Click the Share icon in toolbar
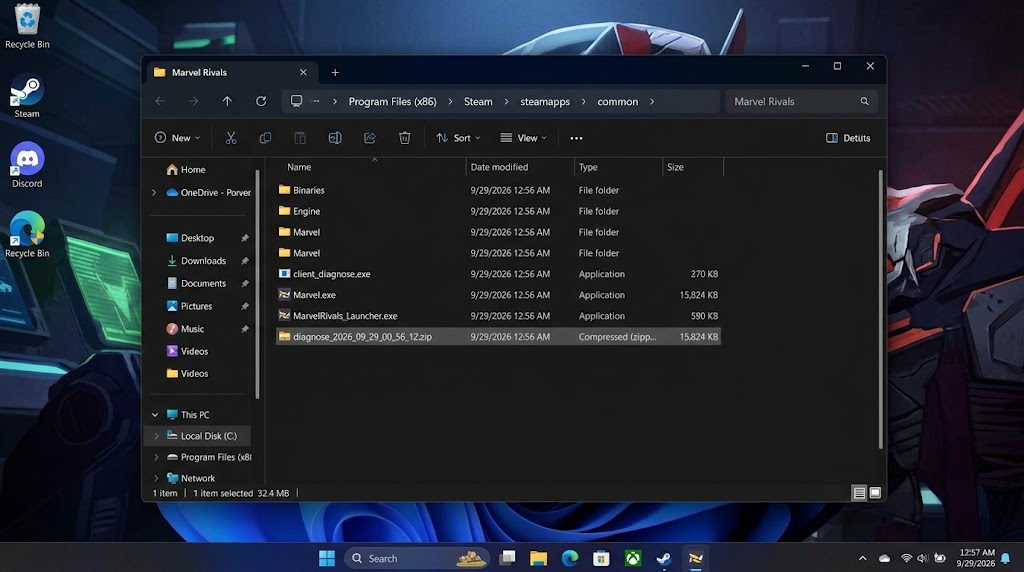The image size is (1024, 572). 370,138
